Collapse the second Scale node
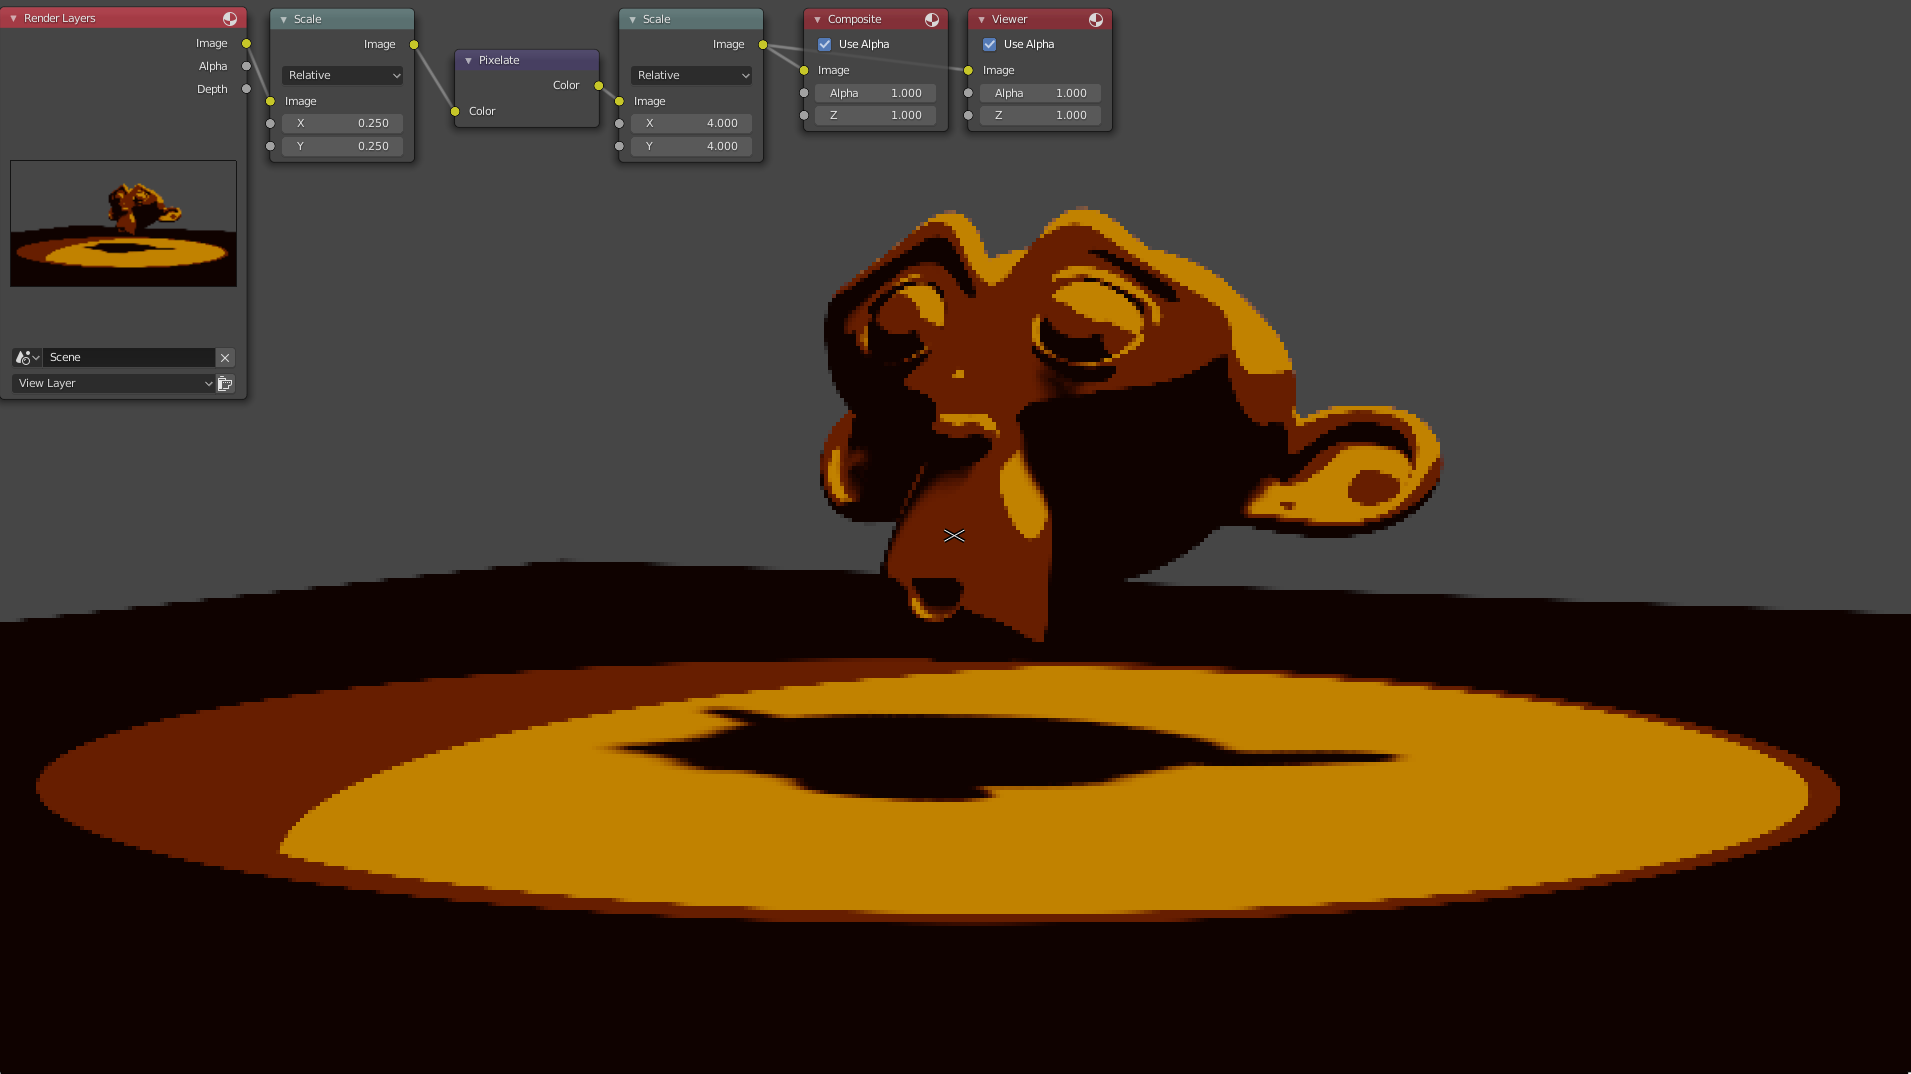This screenshot has height=1074, width=1911. point(632,19)
